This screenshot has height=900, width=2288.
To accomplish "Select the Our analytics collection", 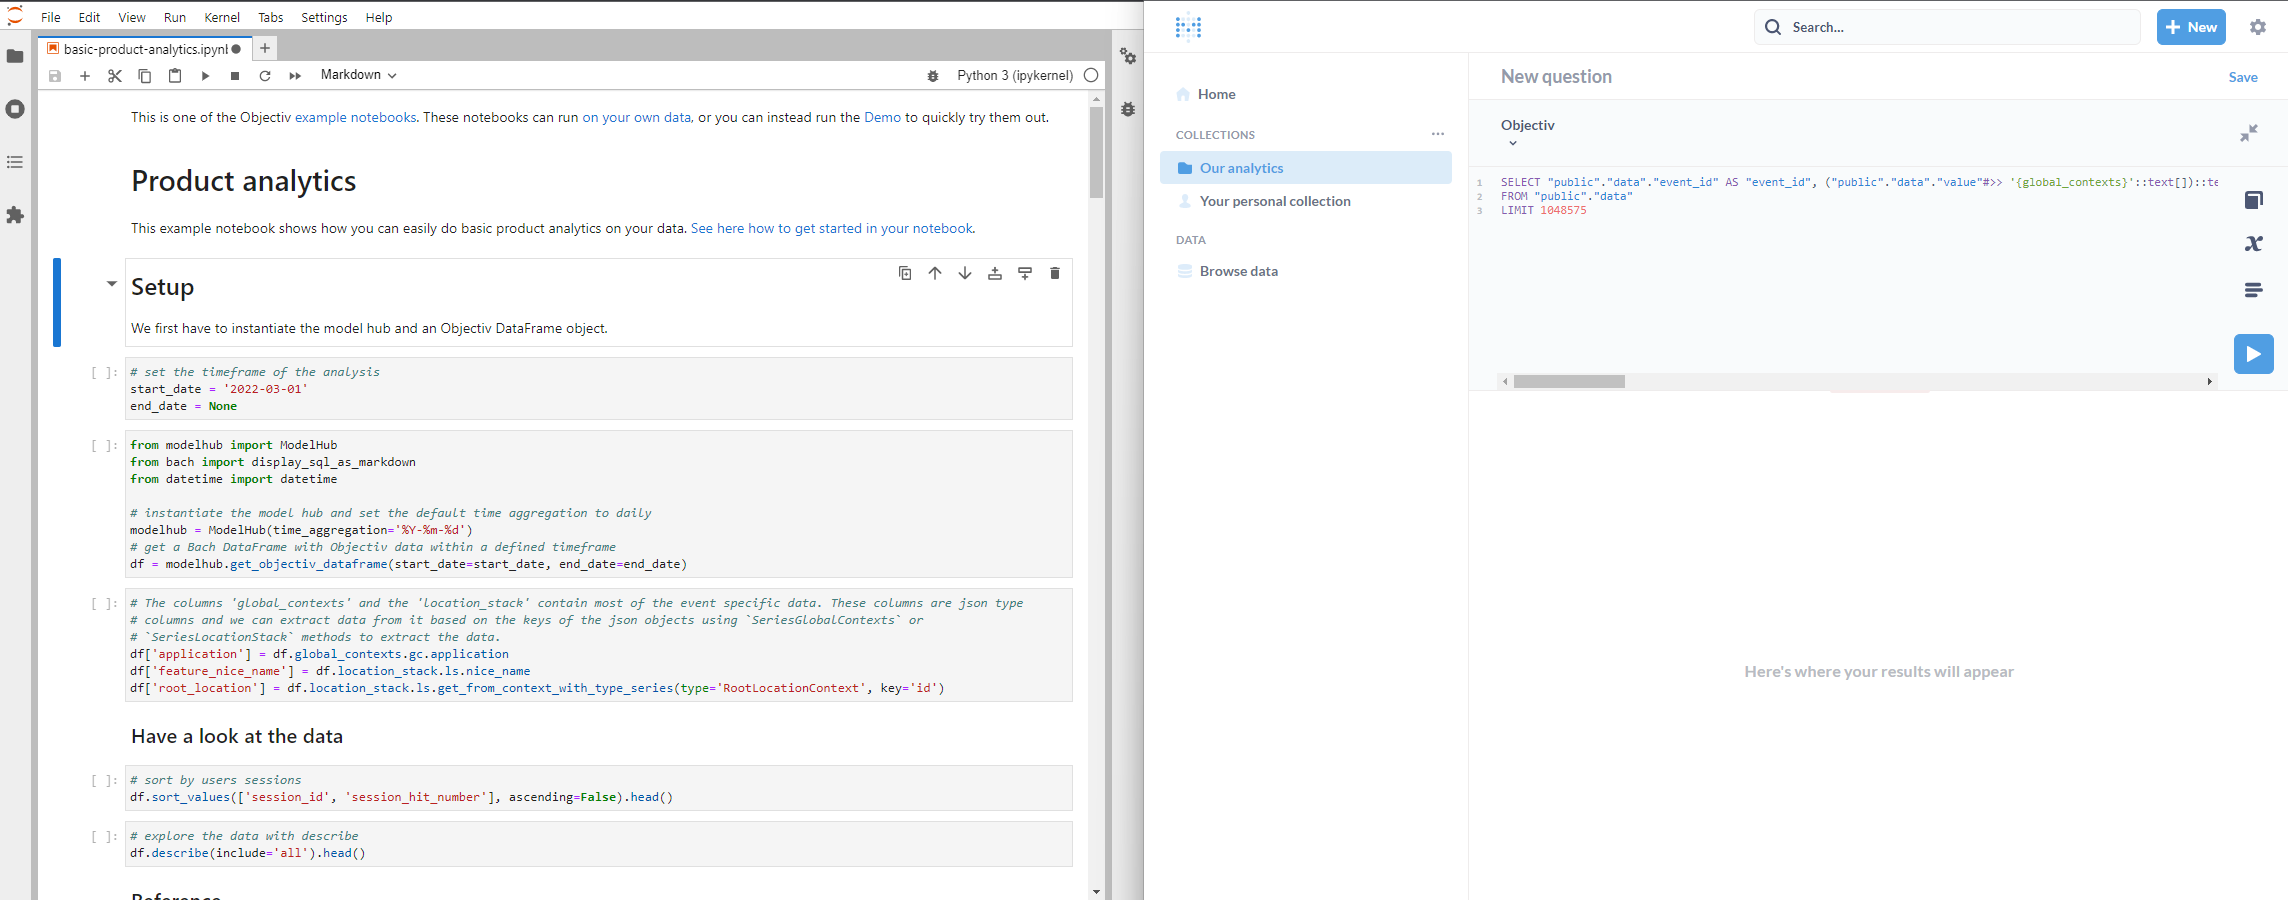I will click(x=1306, y=168).
